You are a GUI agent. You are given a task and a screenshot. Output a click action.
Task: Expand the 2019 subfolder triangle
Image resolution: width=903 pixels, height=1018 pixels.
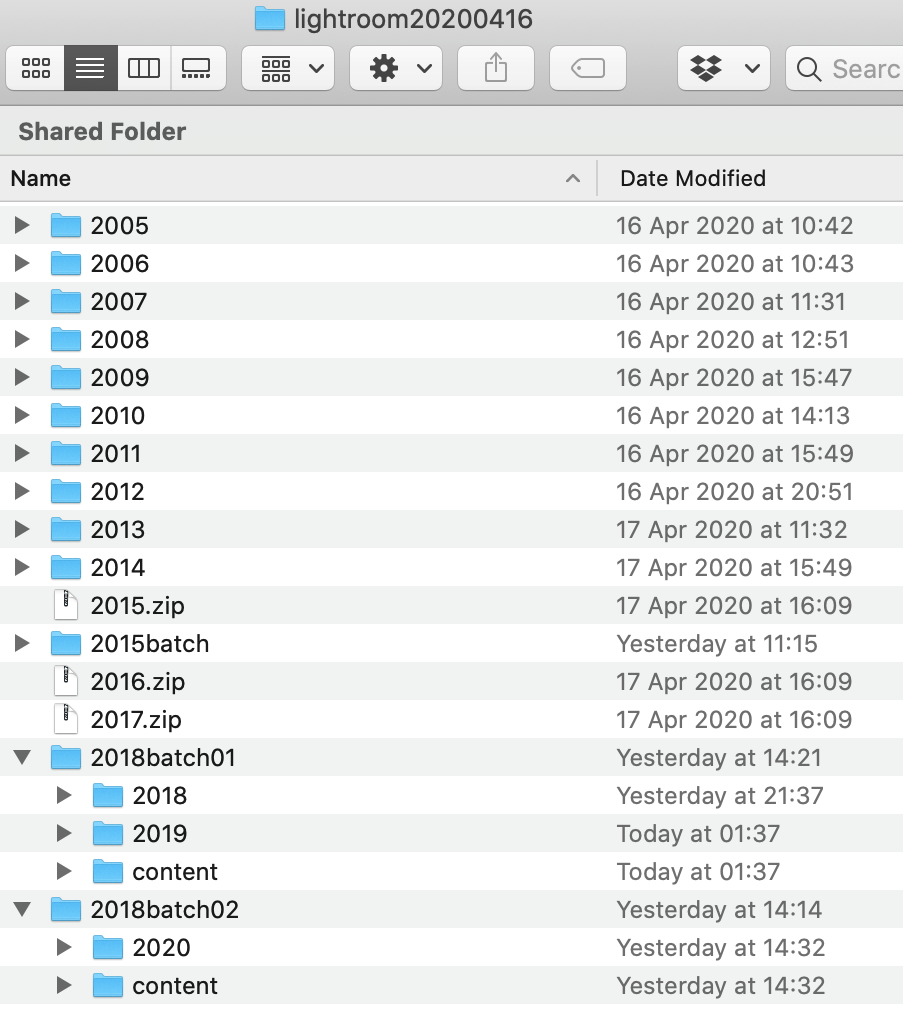click(x=64, y=833)
